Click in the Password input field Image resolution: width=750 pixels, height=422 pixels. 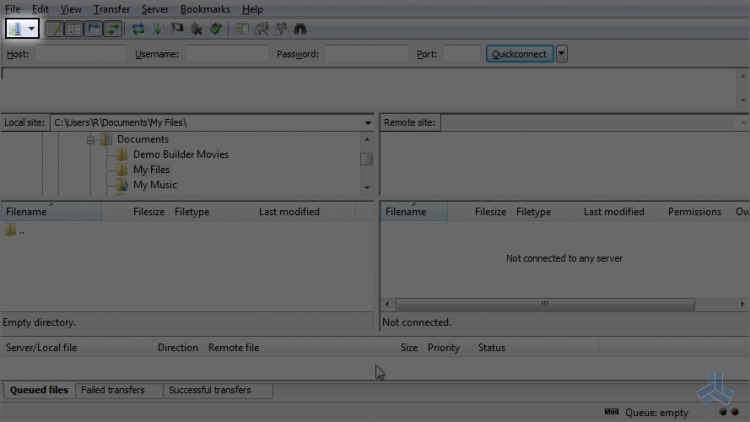(x=367, y=54)
